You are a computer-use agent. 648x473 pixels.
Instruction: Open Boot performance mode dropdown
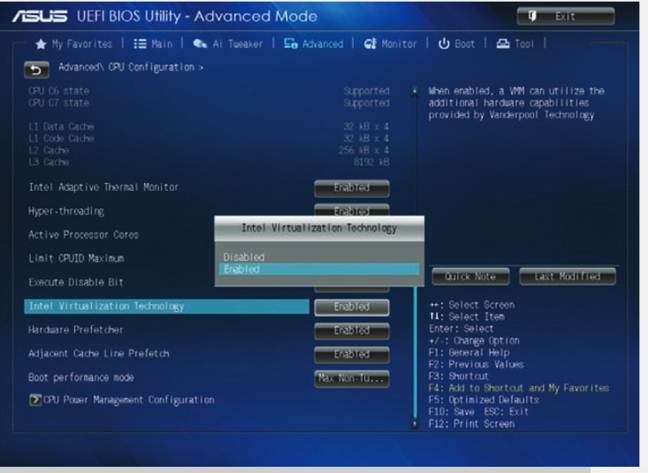[x=352, y=378]
